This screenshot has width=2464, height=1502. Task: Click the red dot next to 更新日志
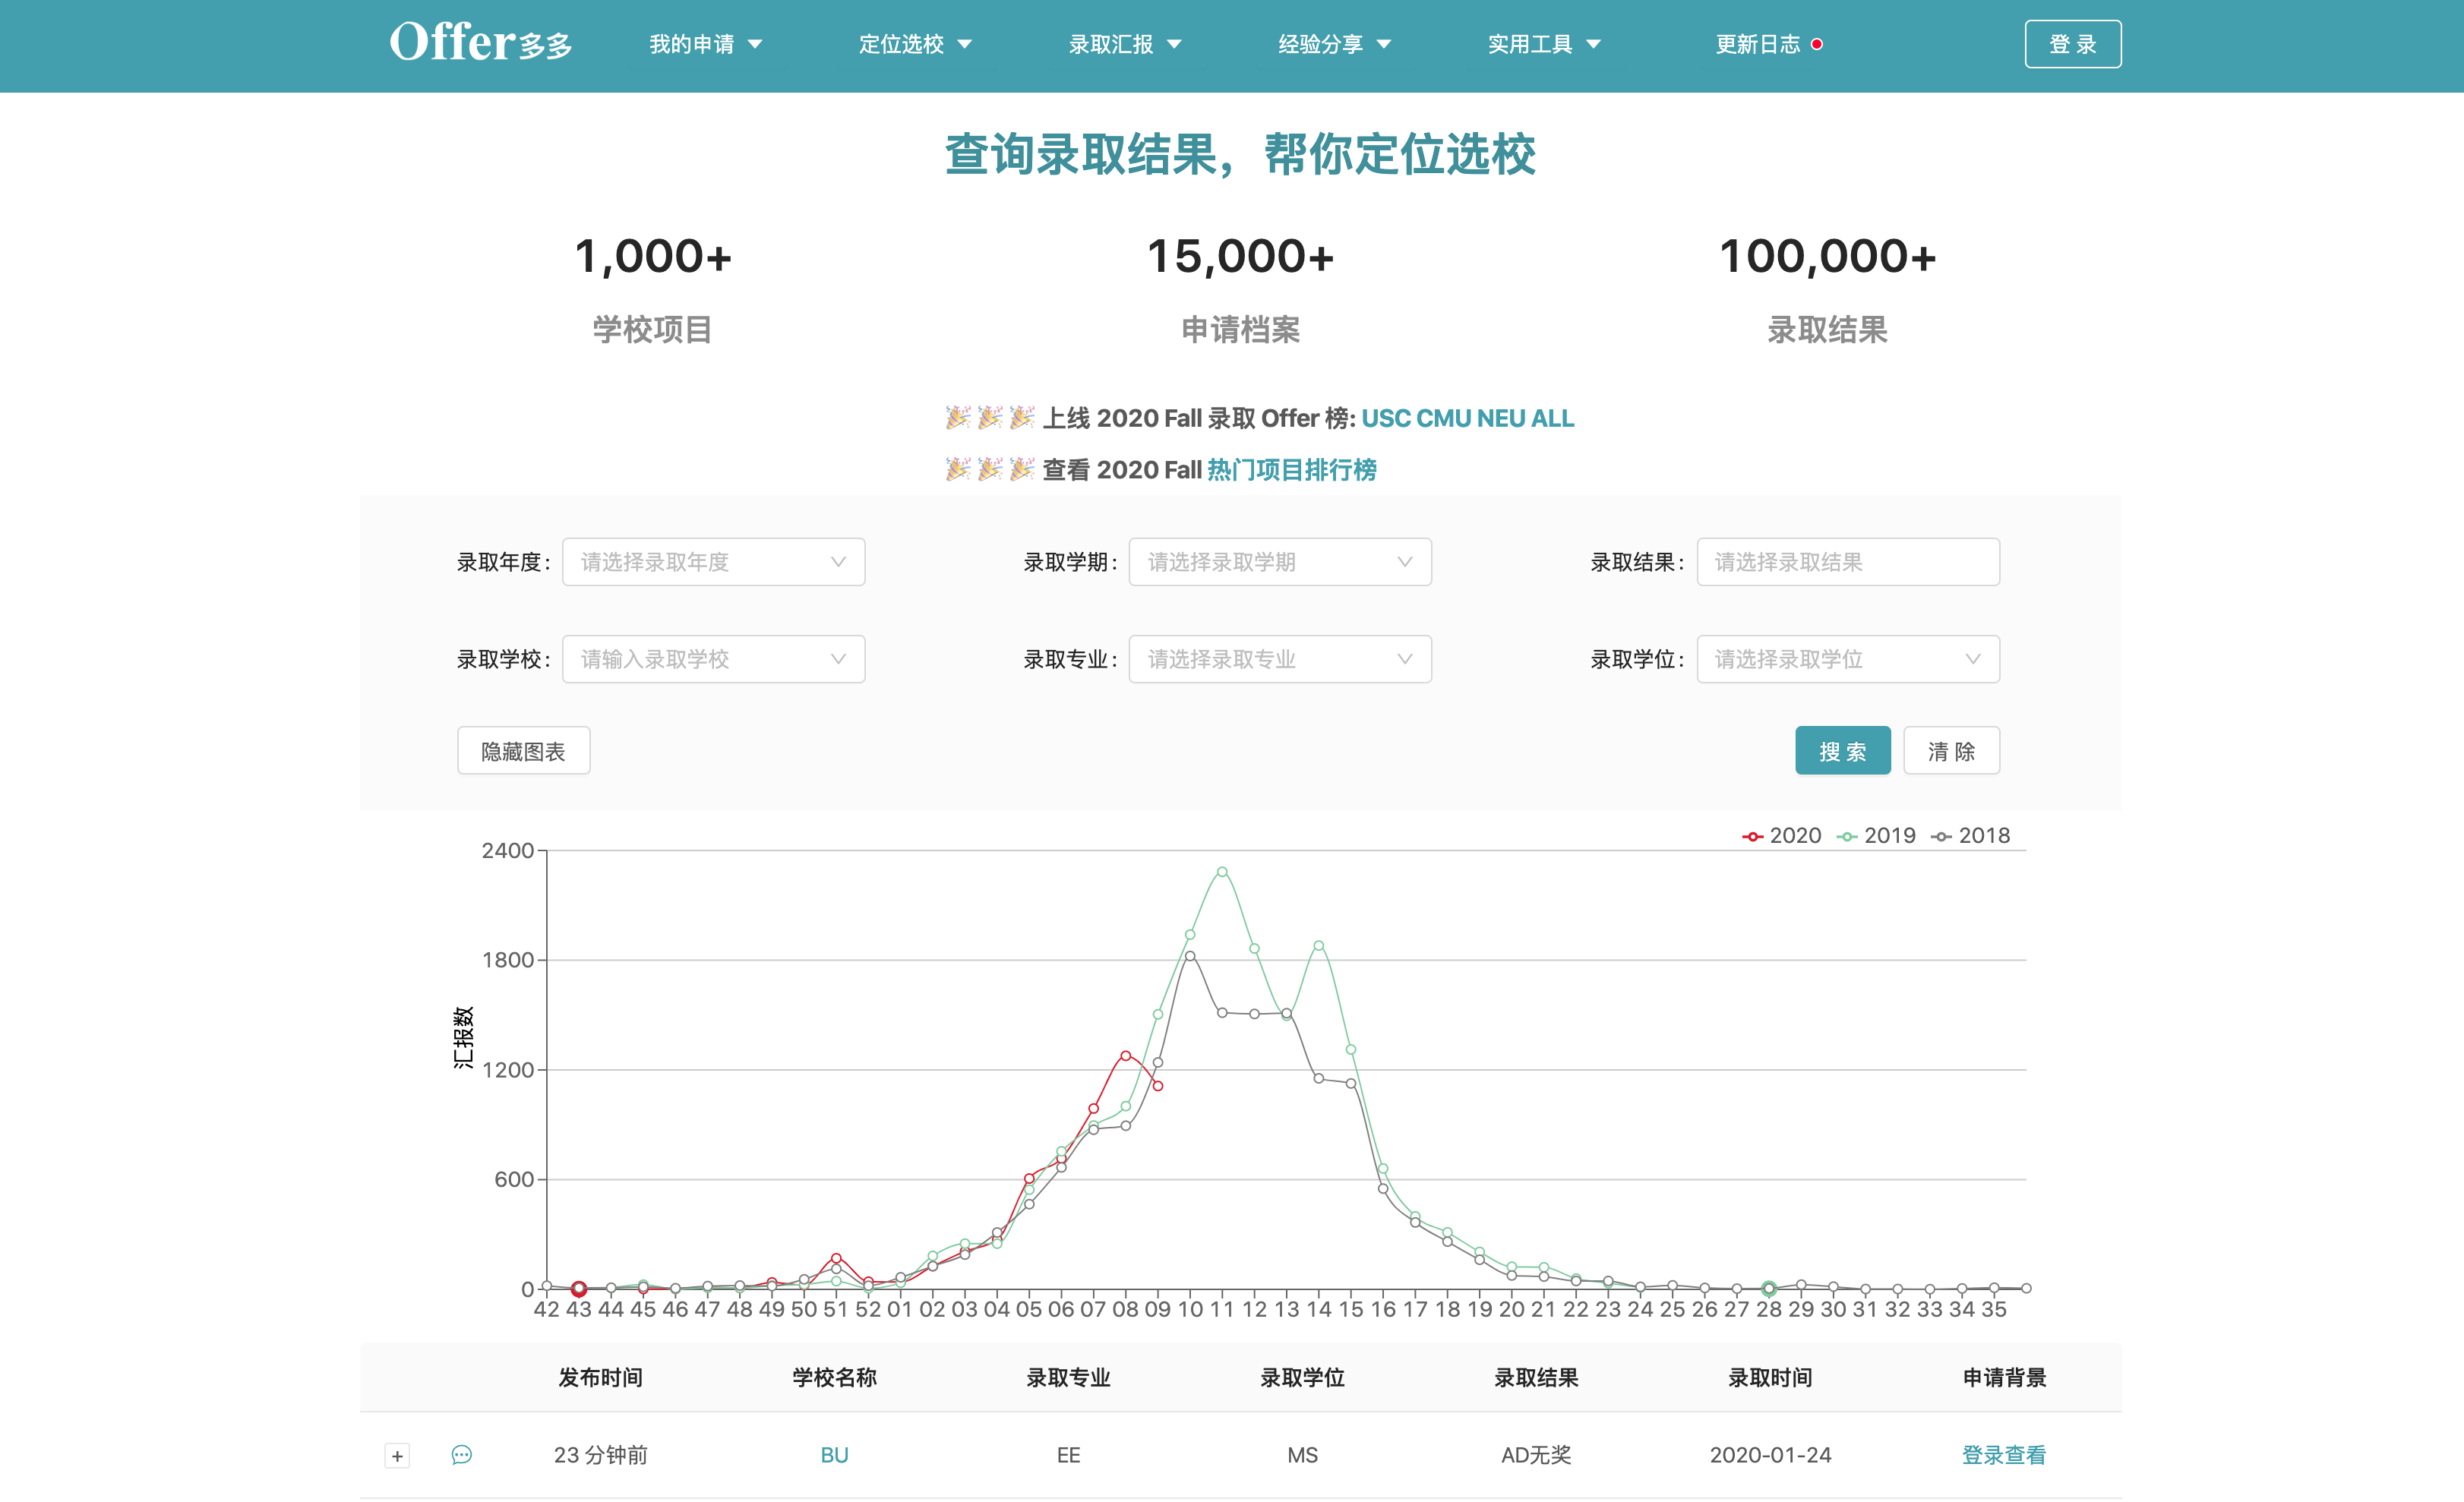coord(1817,44)
